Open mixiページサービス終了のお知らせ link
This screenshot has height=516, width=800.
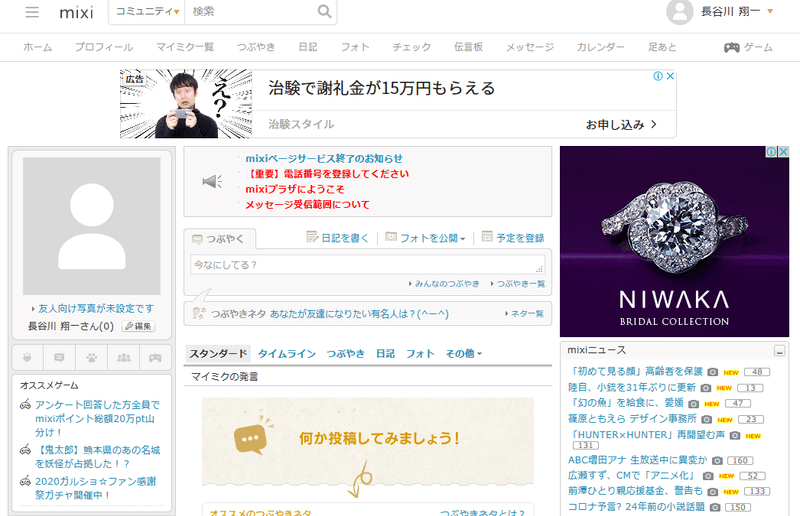click(x=323, y=159)
